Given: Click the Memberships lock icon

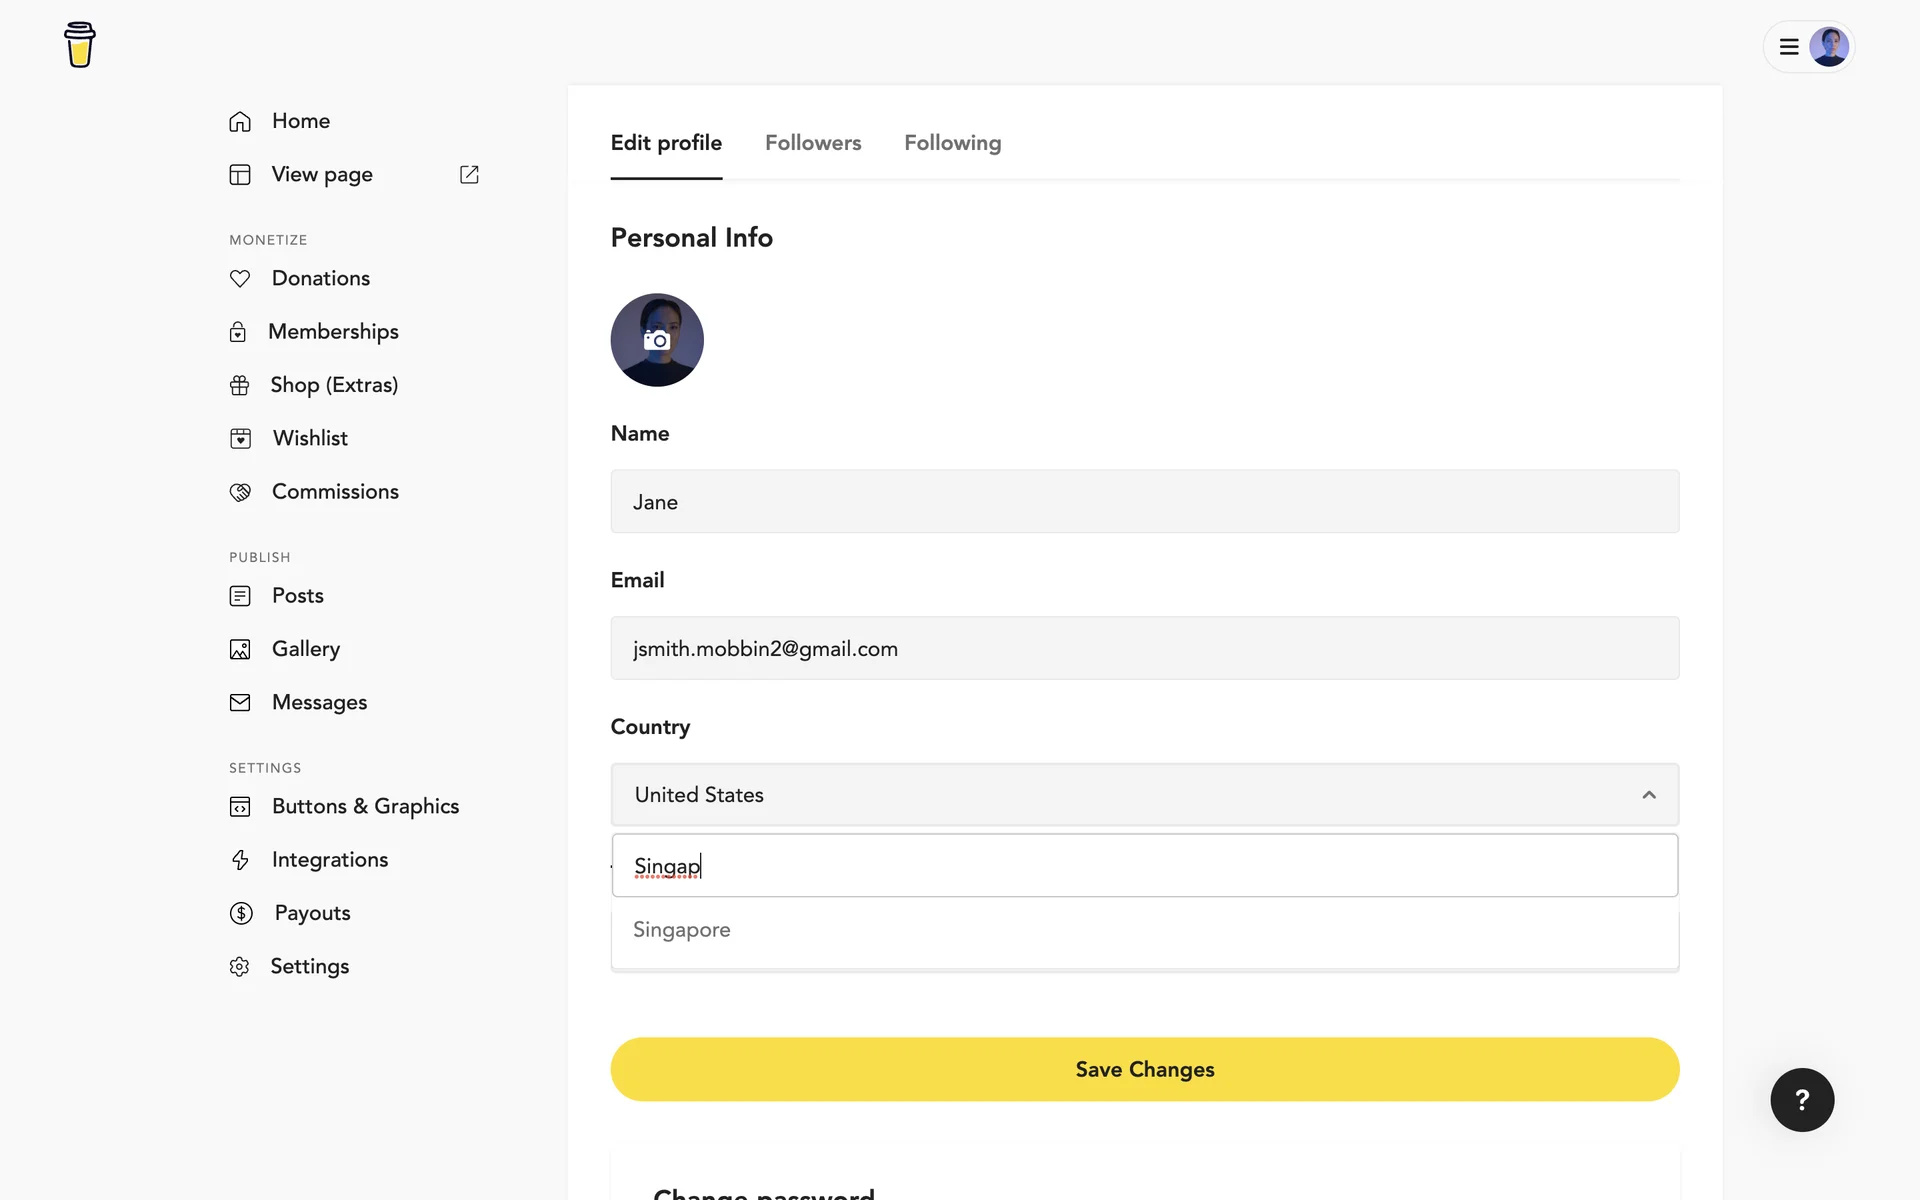Looking at the screenshot, I should pyautogui.click(x=238, y=332).
